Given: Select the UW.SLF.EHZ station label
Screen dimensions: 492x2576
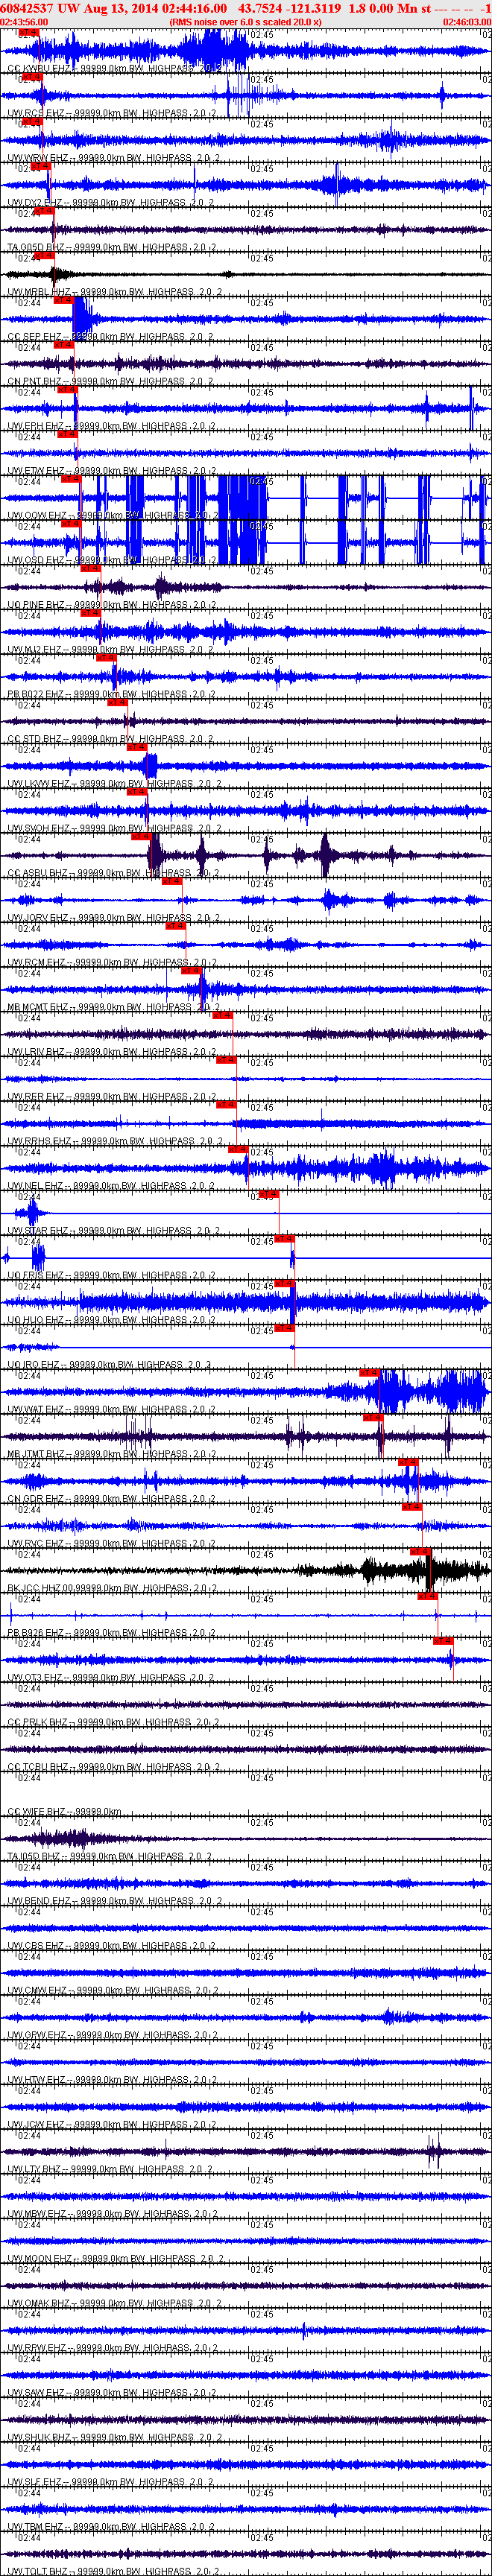Looking at the screenshot, I should click(x=112, y=2482).
